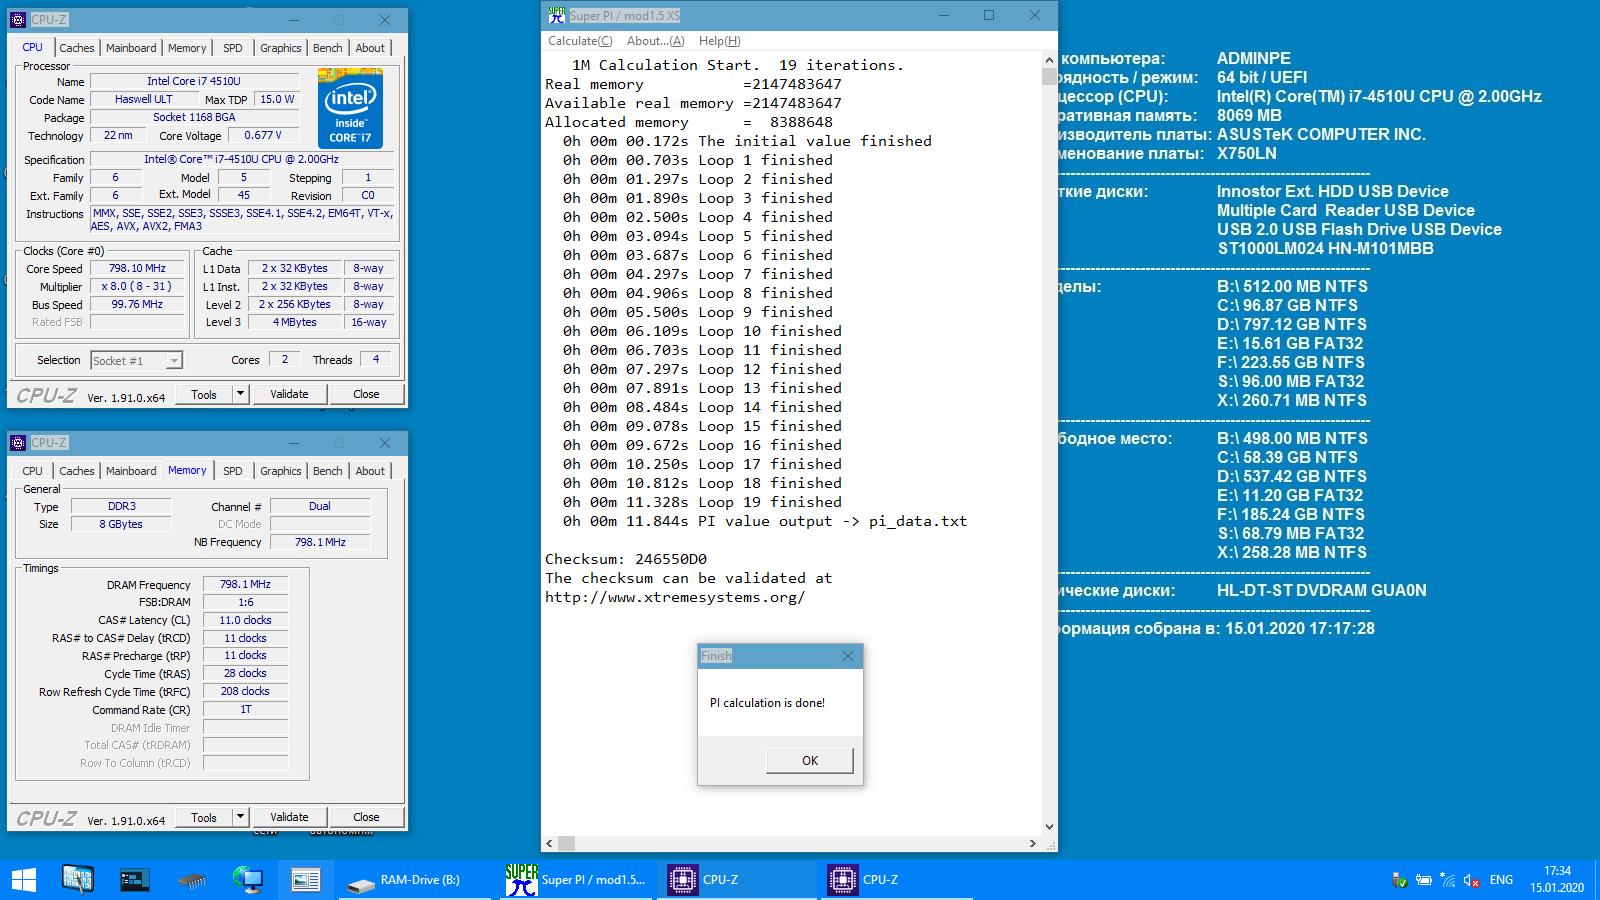The width and height of the screenshot is (1600, 900).
Task: Open the battery power tray icon
Action: (1424, 880)
